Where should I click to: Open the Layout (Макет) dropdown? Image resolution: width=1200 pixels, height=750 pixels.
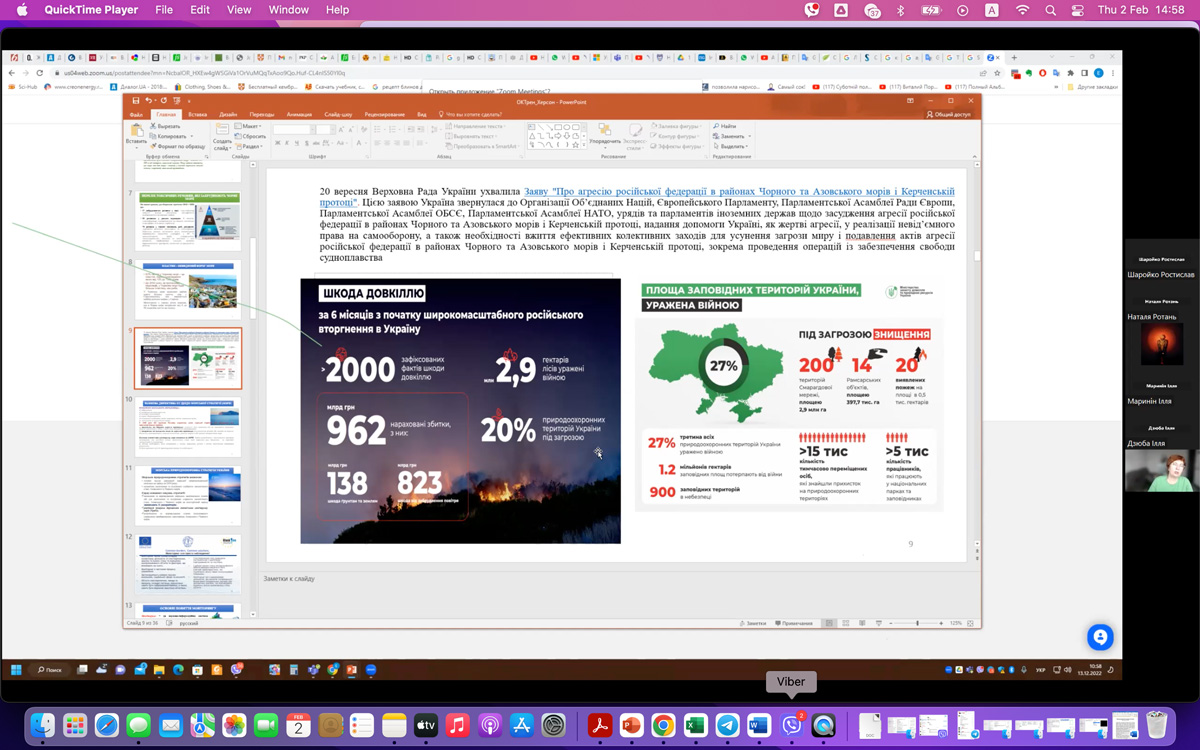(x=251, y=126)
